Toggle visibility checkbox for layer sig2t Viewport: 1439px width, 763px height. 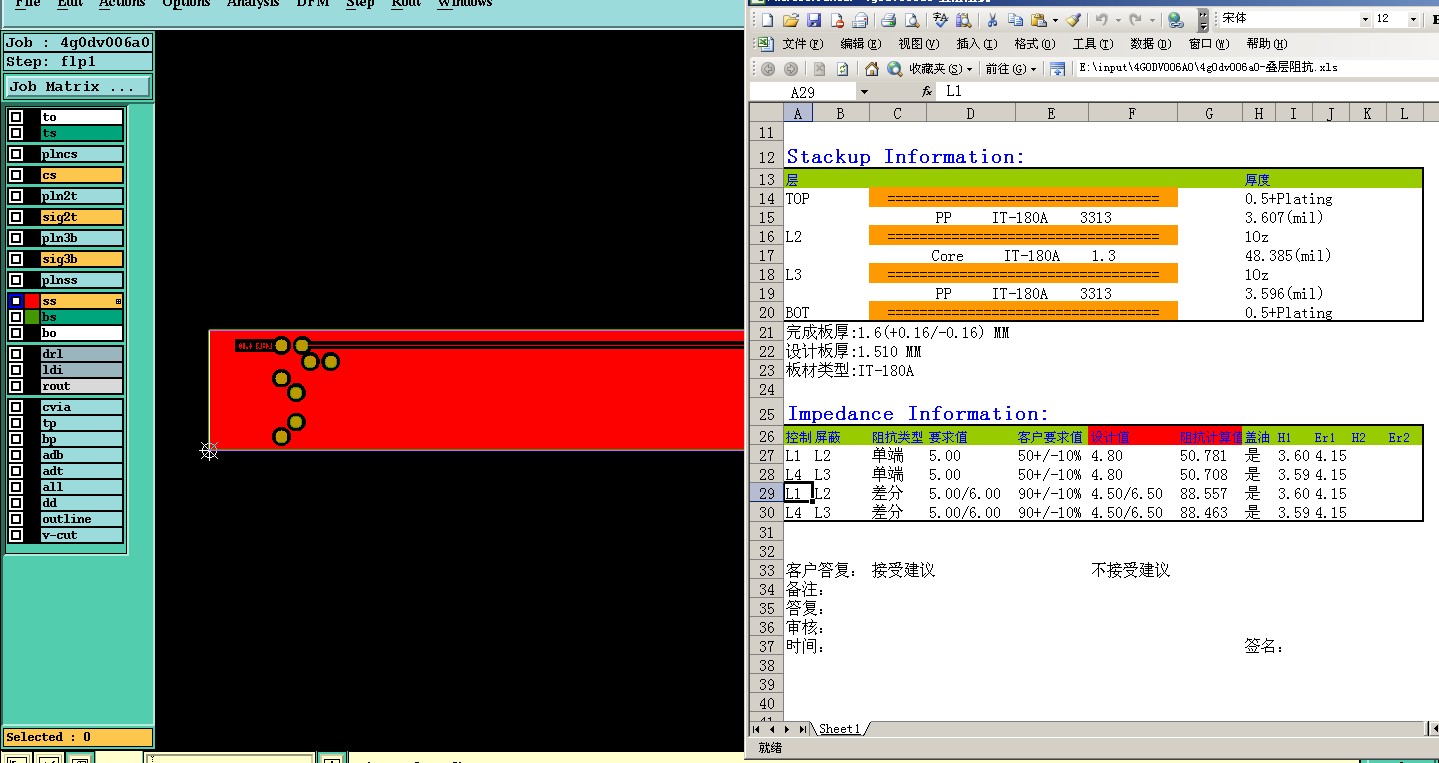(x=16, y=217)
